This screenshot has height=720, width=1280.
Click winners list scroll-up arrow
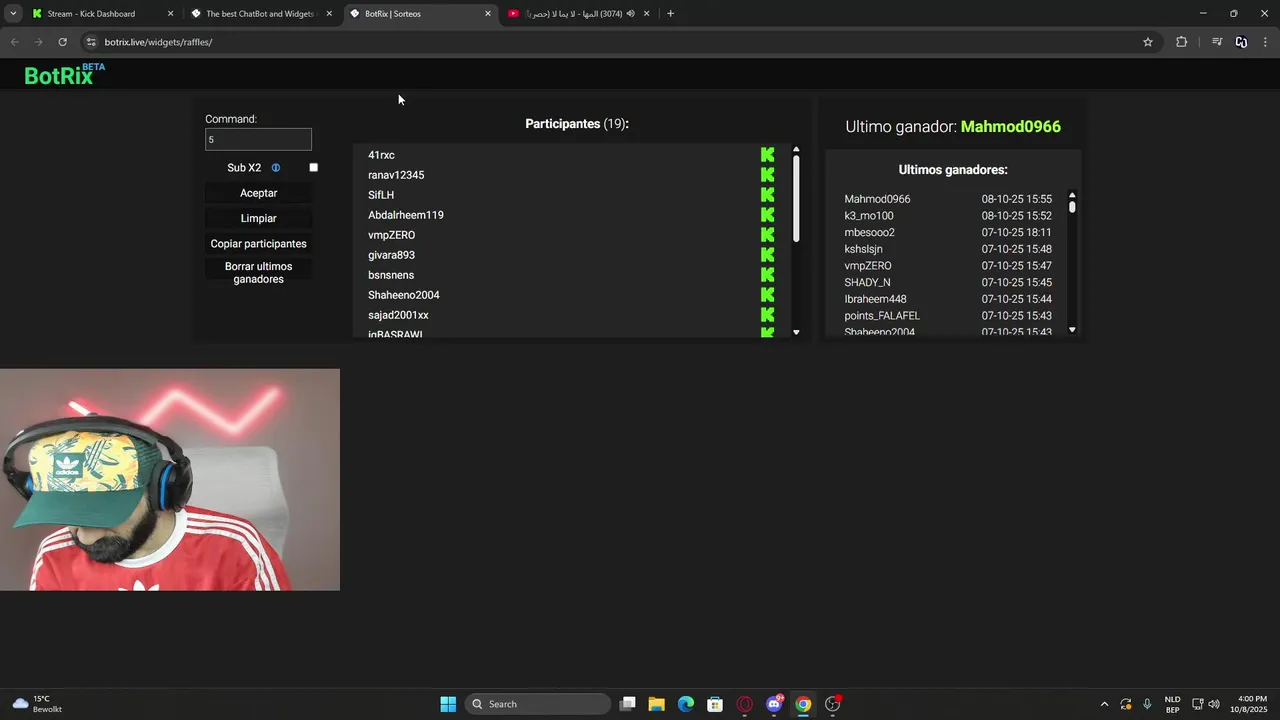click(1072, 195)
